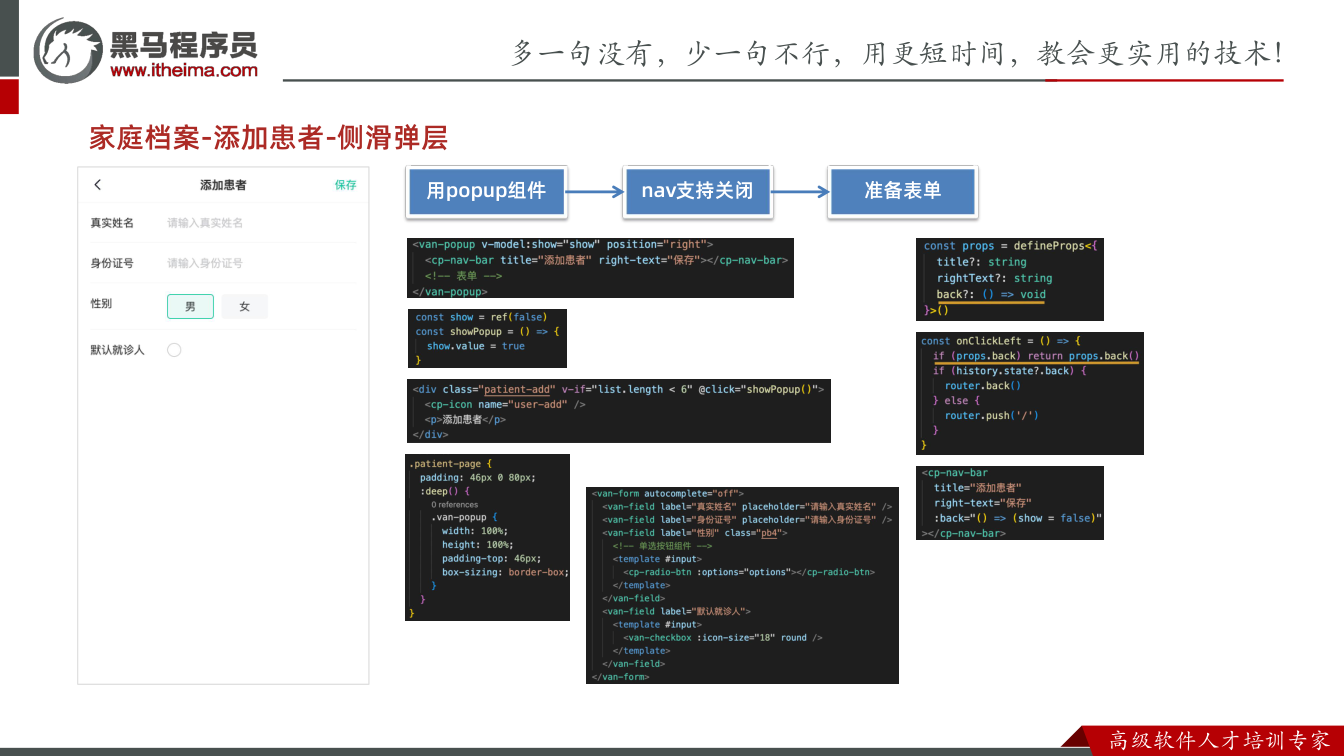Select the 男 gender option
The image size is (1344, 756).
click(190, 306)
